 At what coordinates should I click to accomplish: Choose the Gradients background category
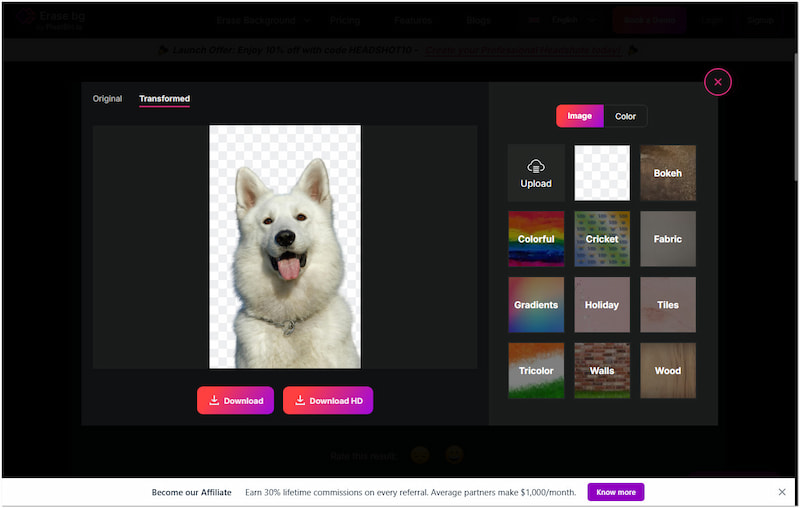pyautogui.click(x=536, y=305)
